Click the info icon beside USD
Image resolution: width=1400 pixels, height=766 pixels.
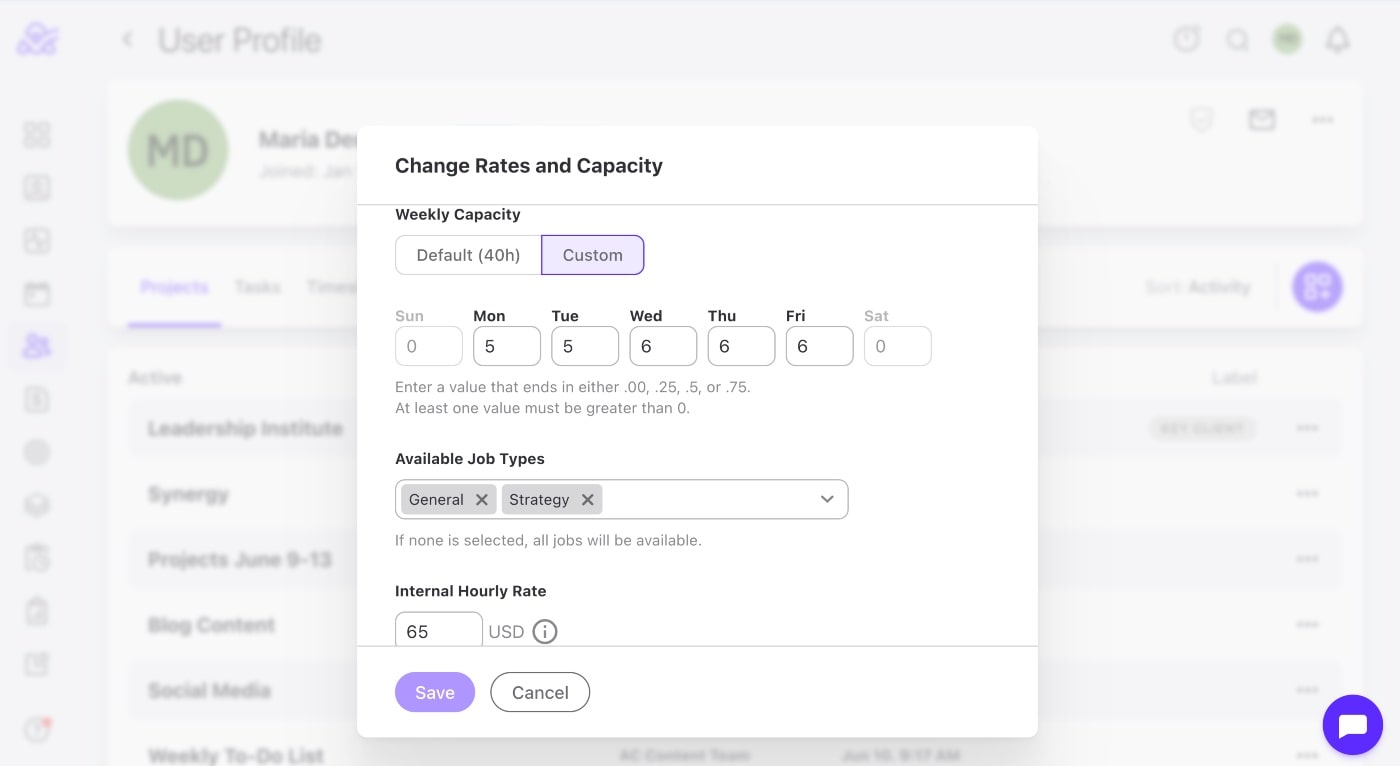click(544, 632)
